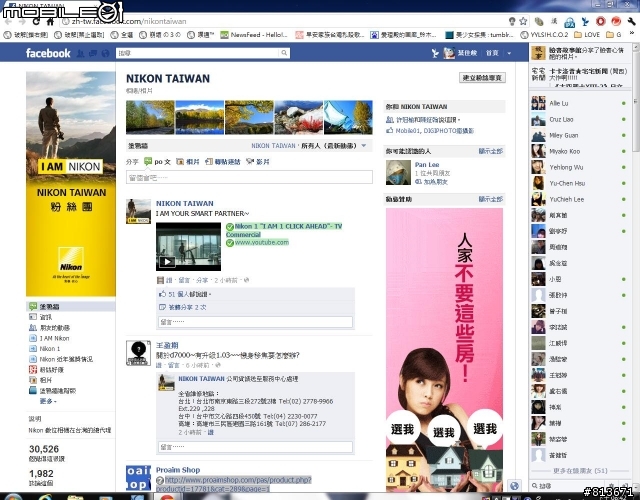
Task: Bookmark page with the star icon
Action: 523,21
